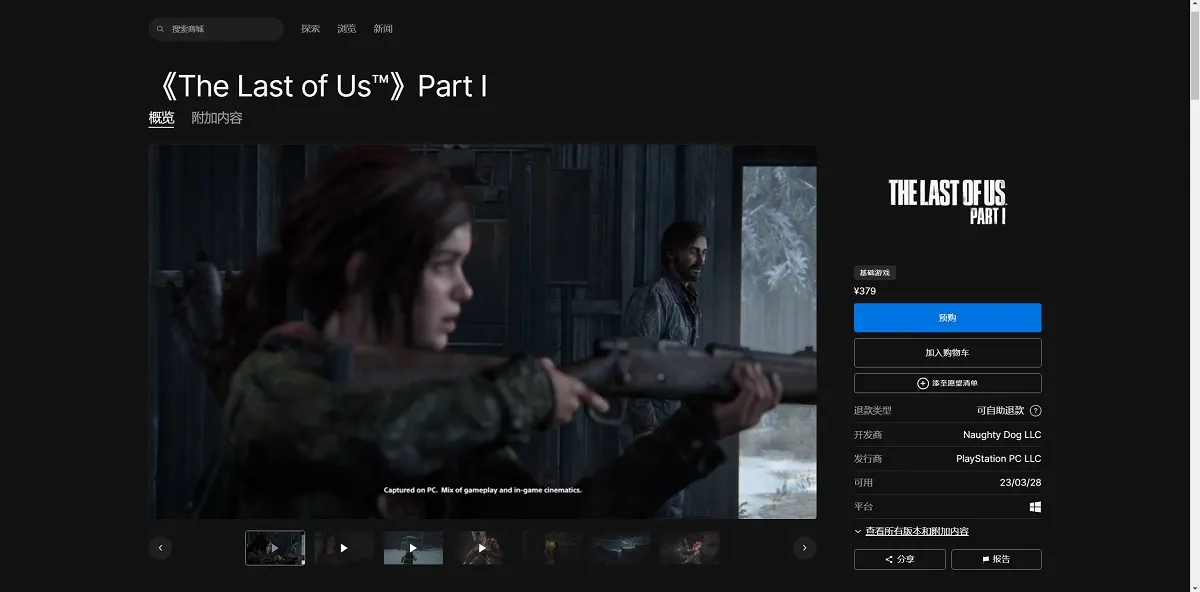This screenshot has width=1200, height=592.
Task: Click the page vertical scrollbar
Action: (1193, 55)
